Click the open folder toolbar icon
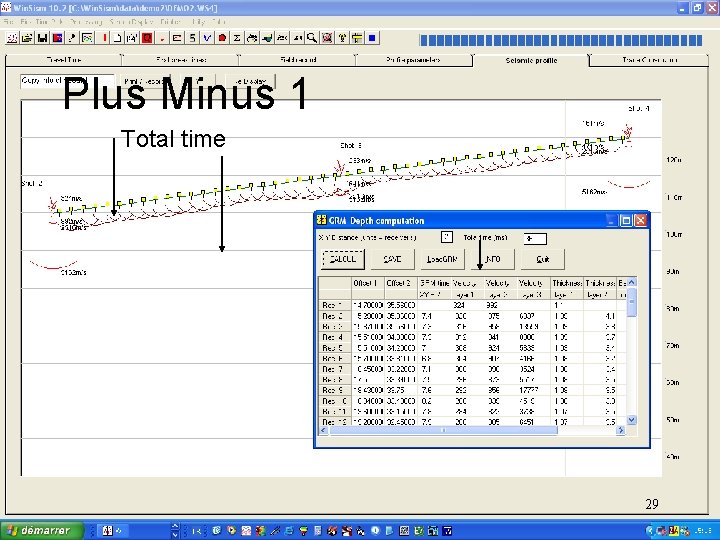This screenshot has height=540, width=720. 27,38
